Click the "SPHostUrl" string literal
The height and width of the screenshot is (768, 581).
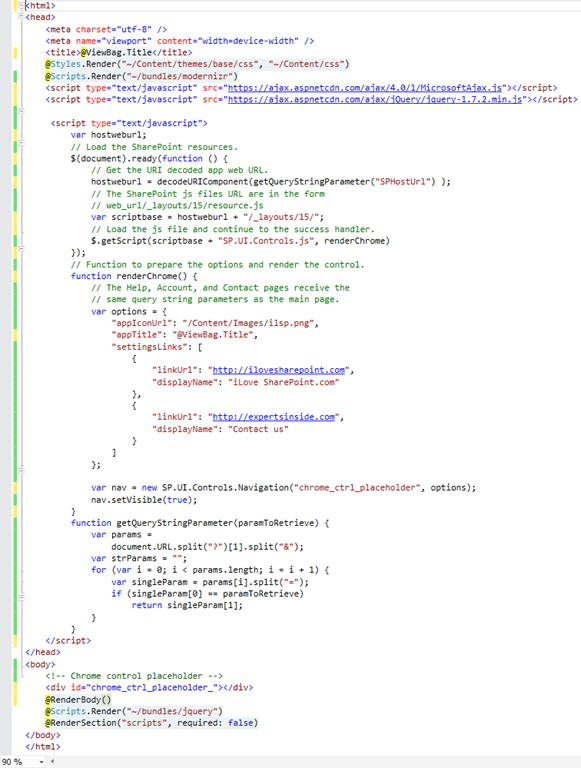(x=405, y=182)
